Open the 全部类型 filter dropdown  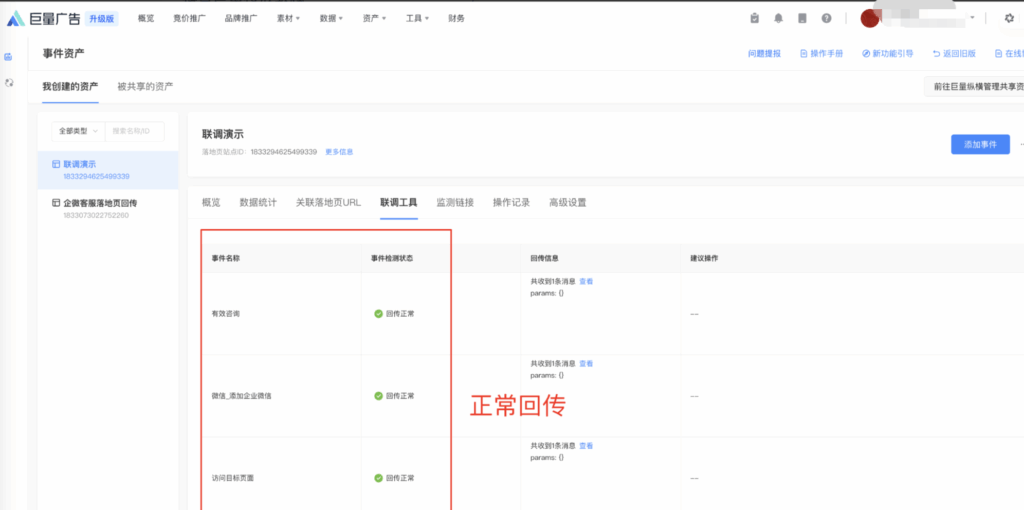click(78, 131)
